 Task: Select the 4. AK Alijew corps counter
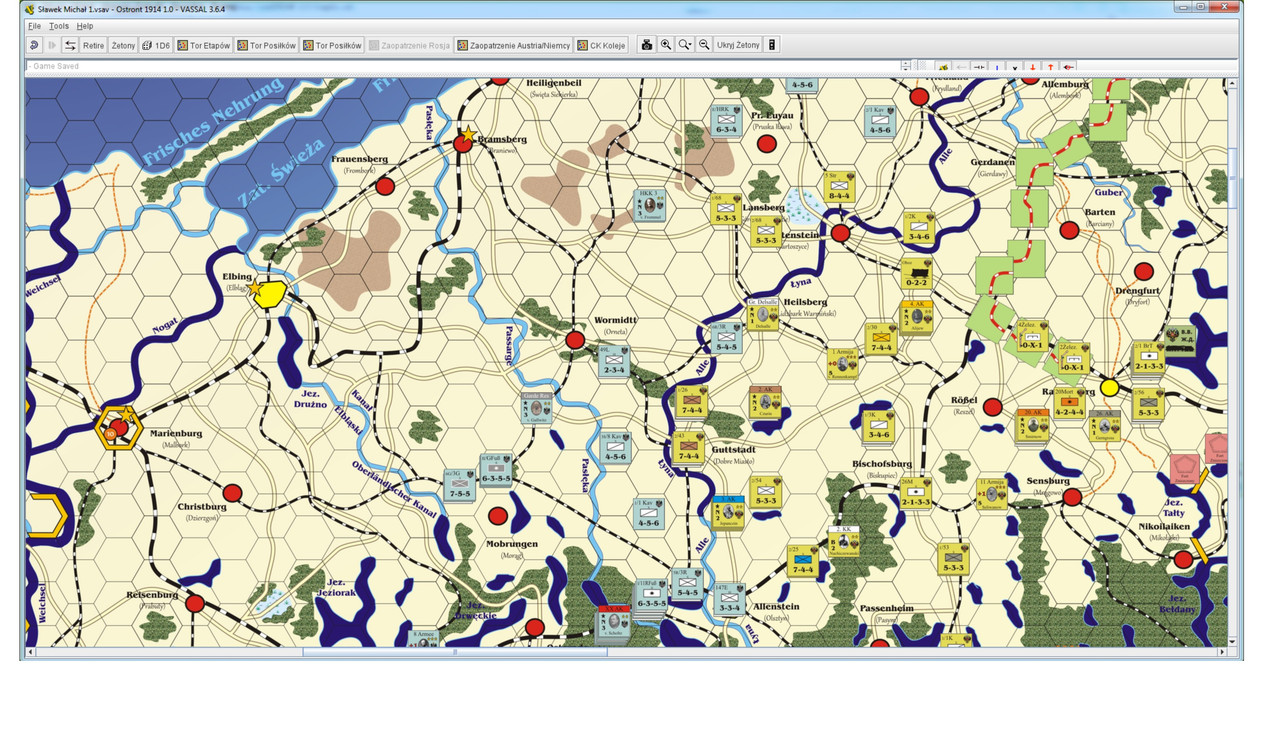[917, 316]
